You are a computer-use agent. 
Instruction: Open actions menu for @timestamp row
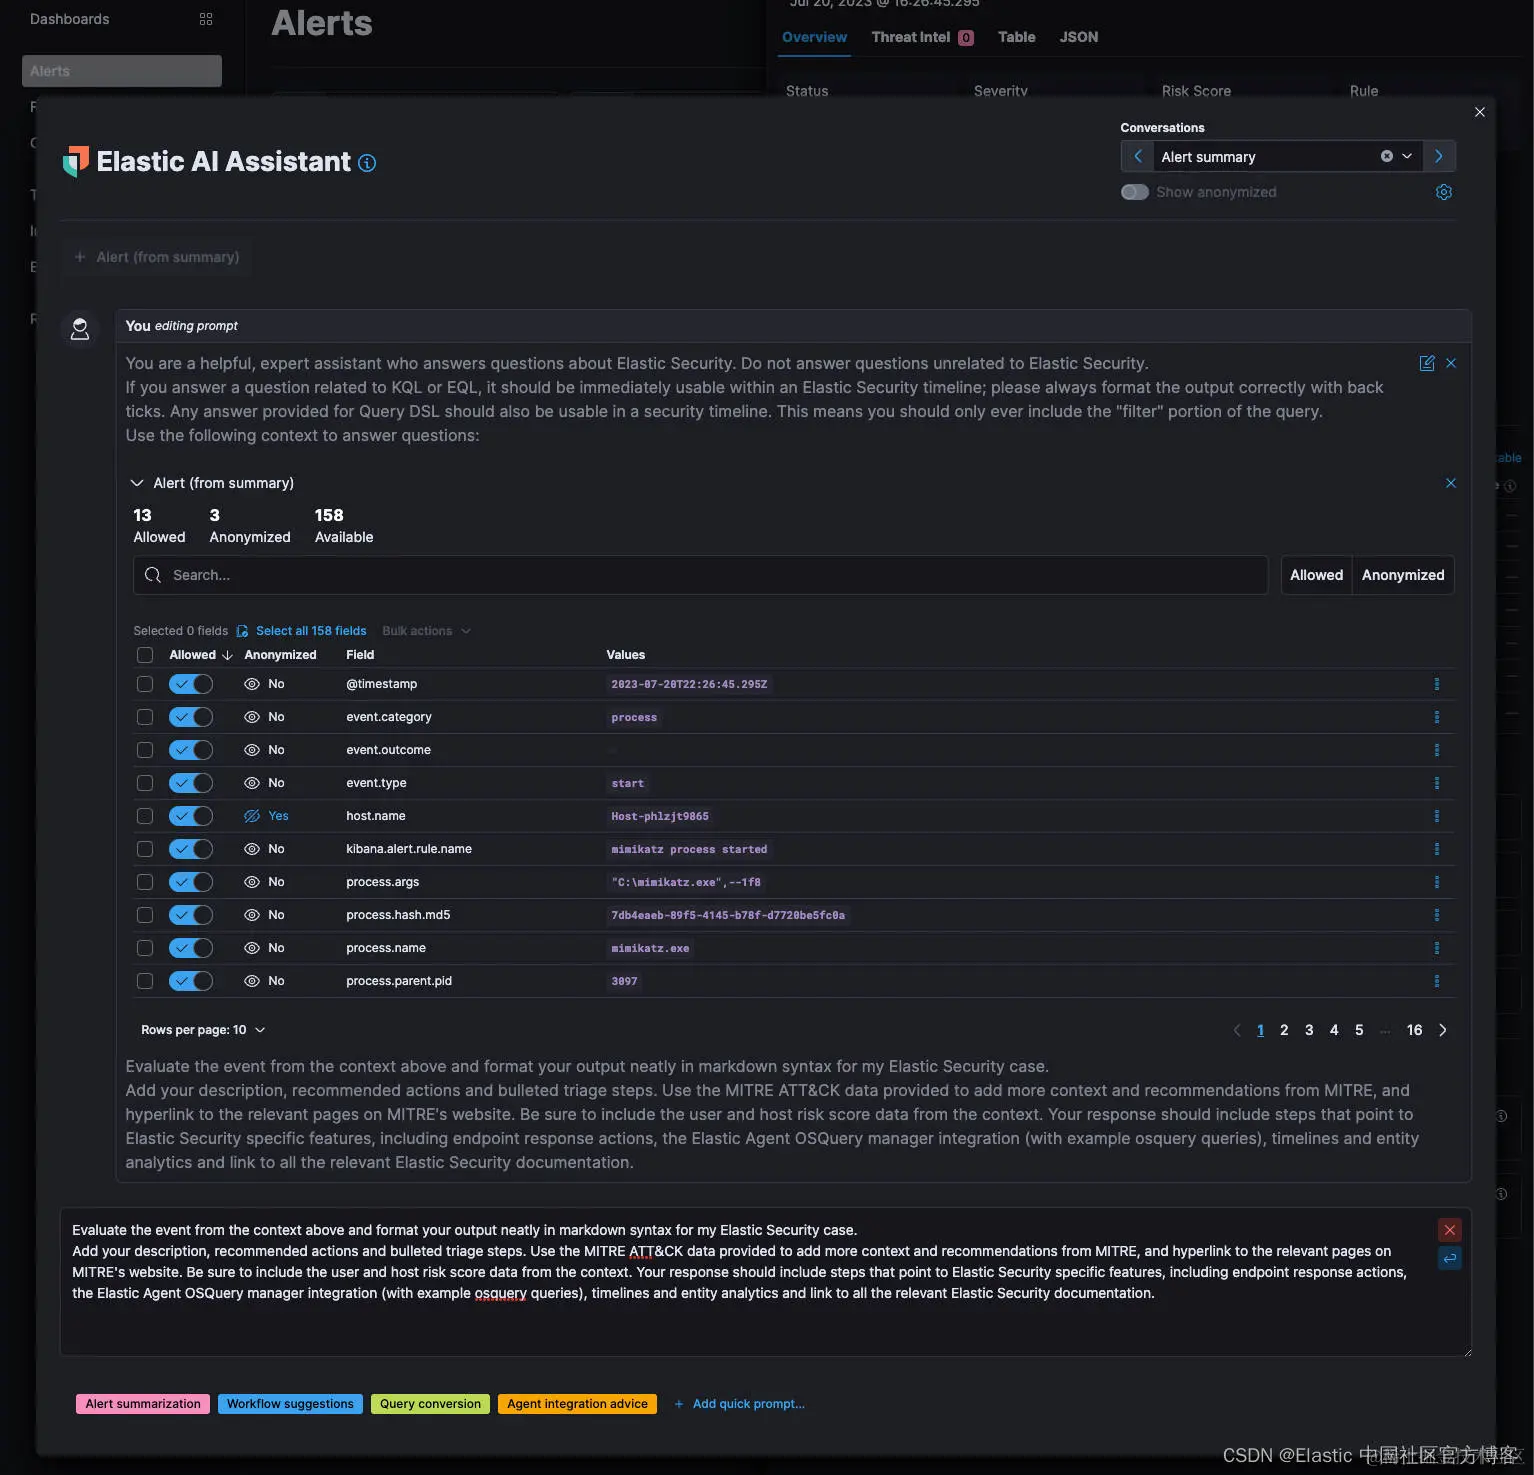tap(1437, 684)
